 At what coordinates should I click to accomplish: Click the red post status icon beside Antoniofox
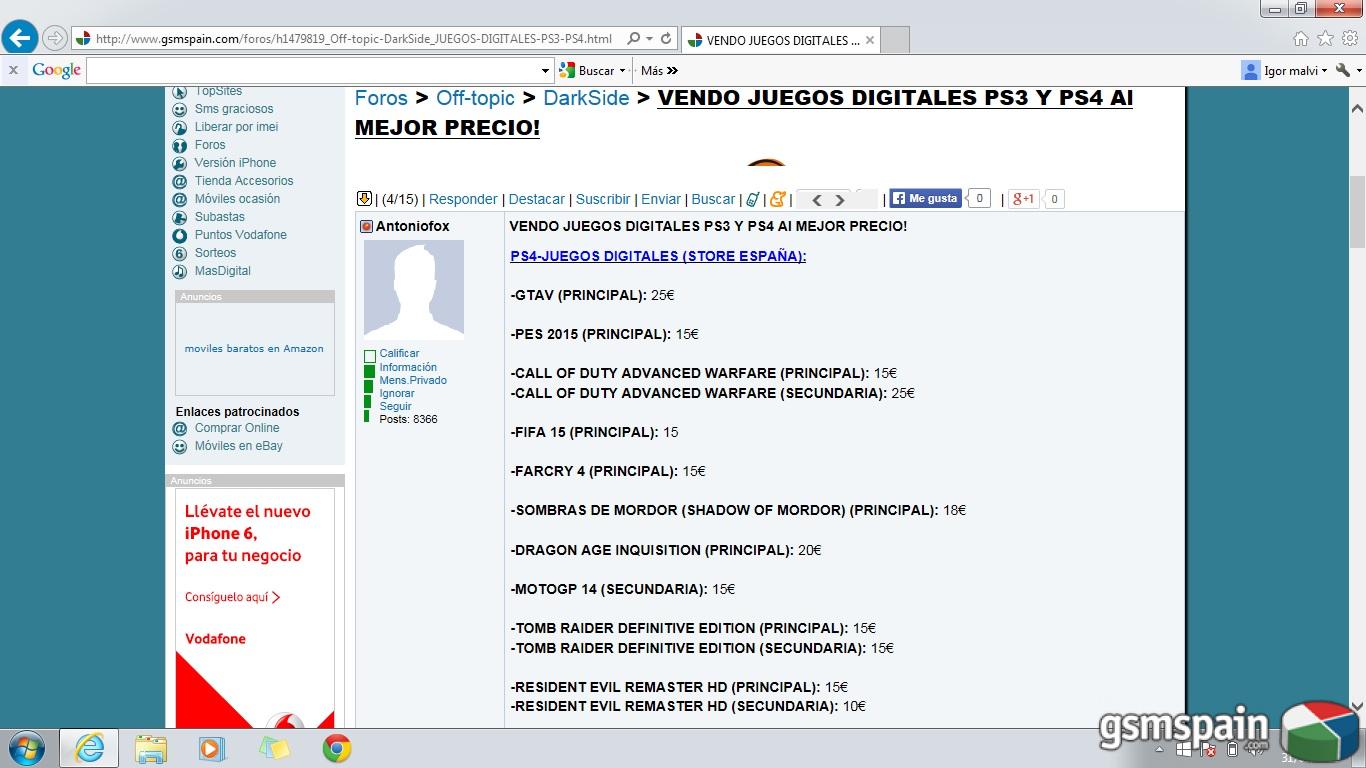pos(366,227)
